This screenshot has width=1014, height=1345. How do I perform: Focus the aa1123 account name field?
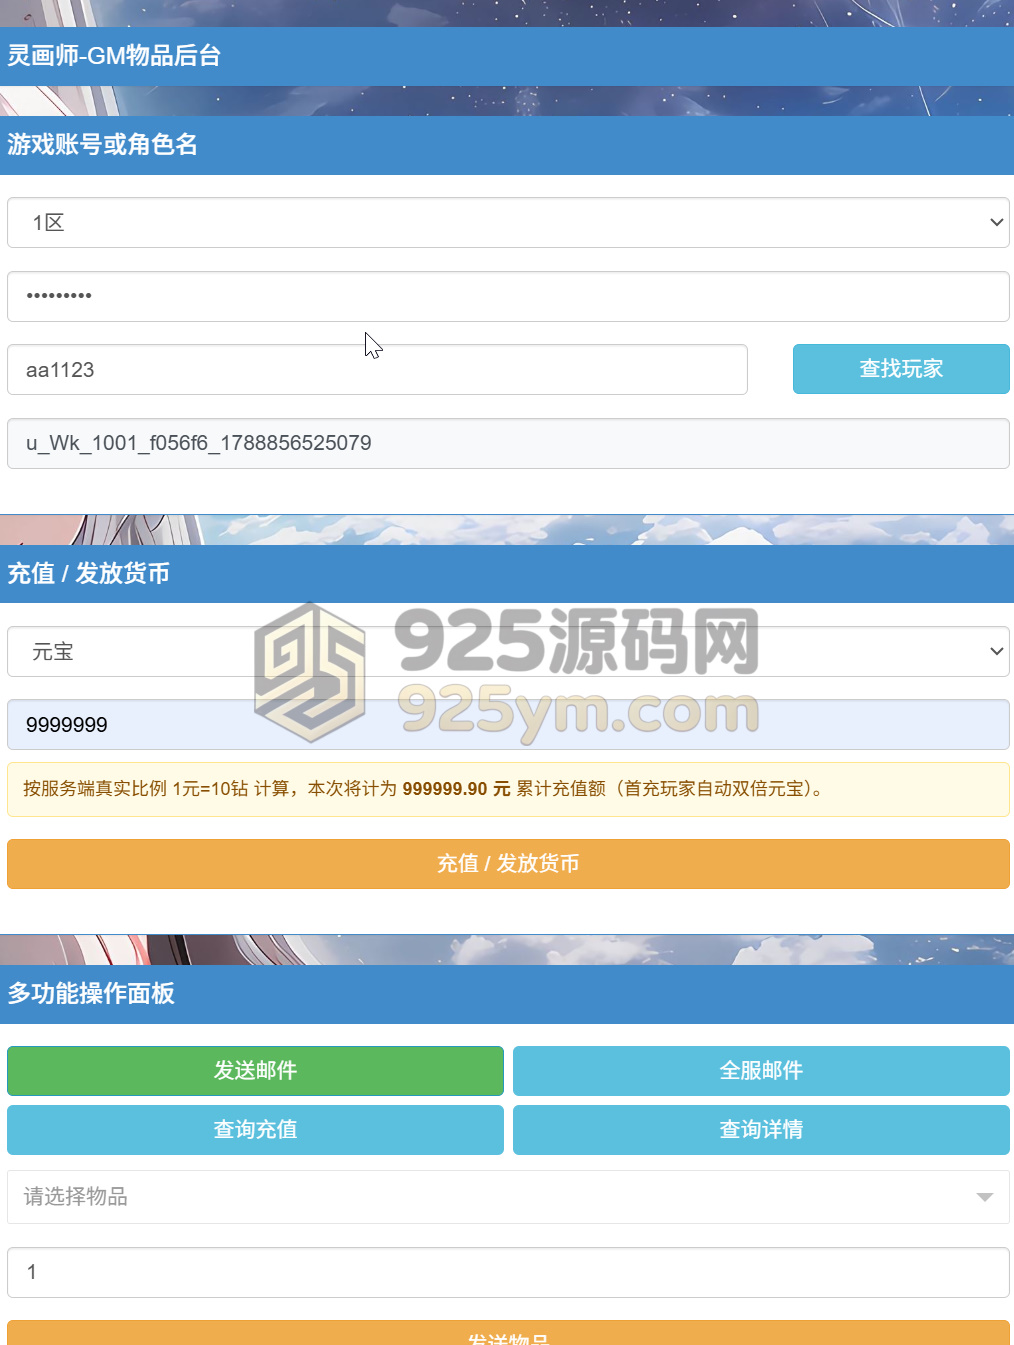[x=377, y=369]
